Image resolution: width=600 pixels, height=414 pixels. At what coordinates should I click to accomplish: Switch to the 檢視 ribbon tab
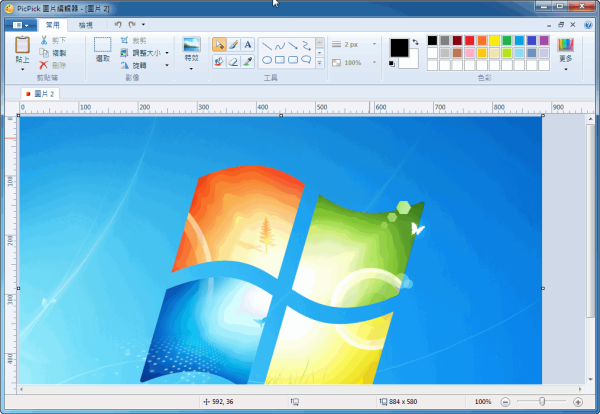[85, 25]
